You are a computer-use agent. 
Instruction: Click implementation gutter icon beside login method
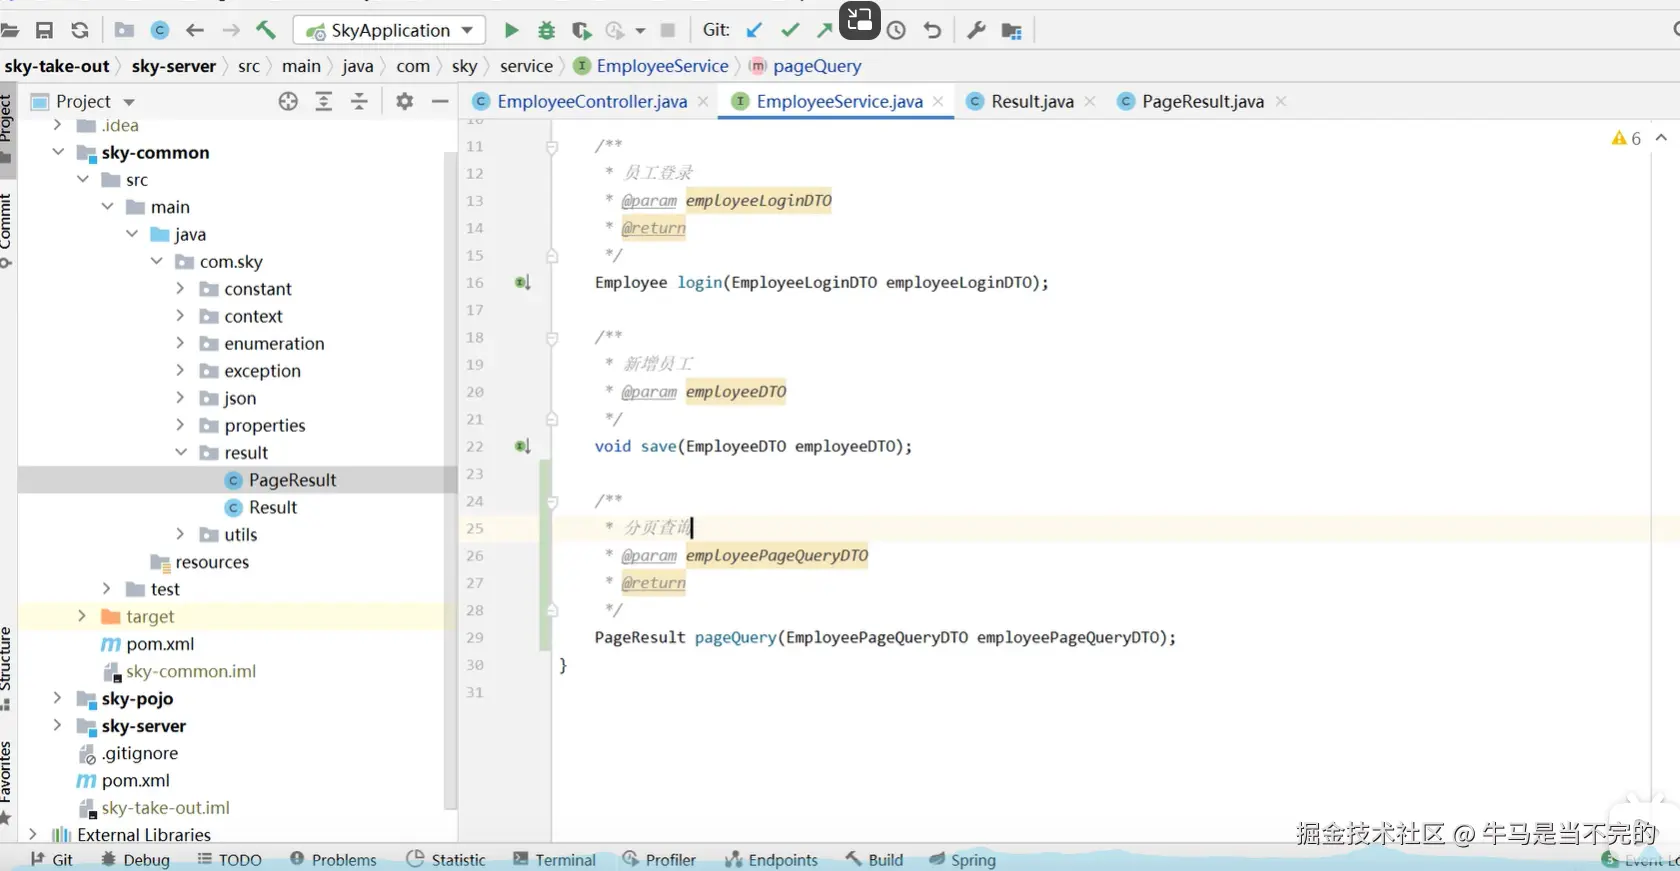(522, 283)
